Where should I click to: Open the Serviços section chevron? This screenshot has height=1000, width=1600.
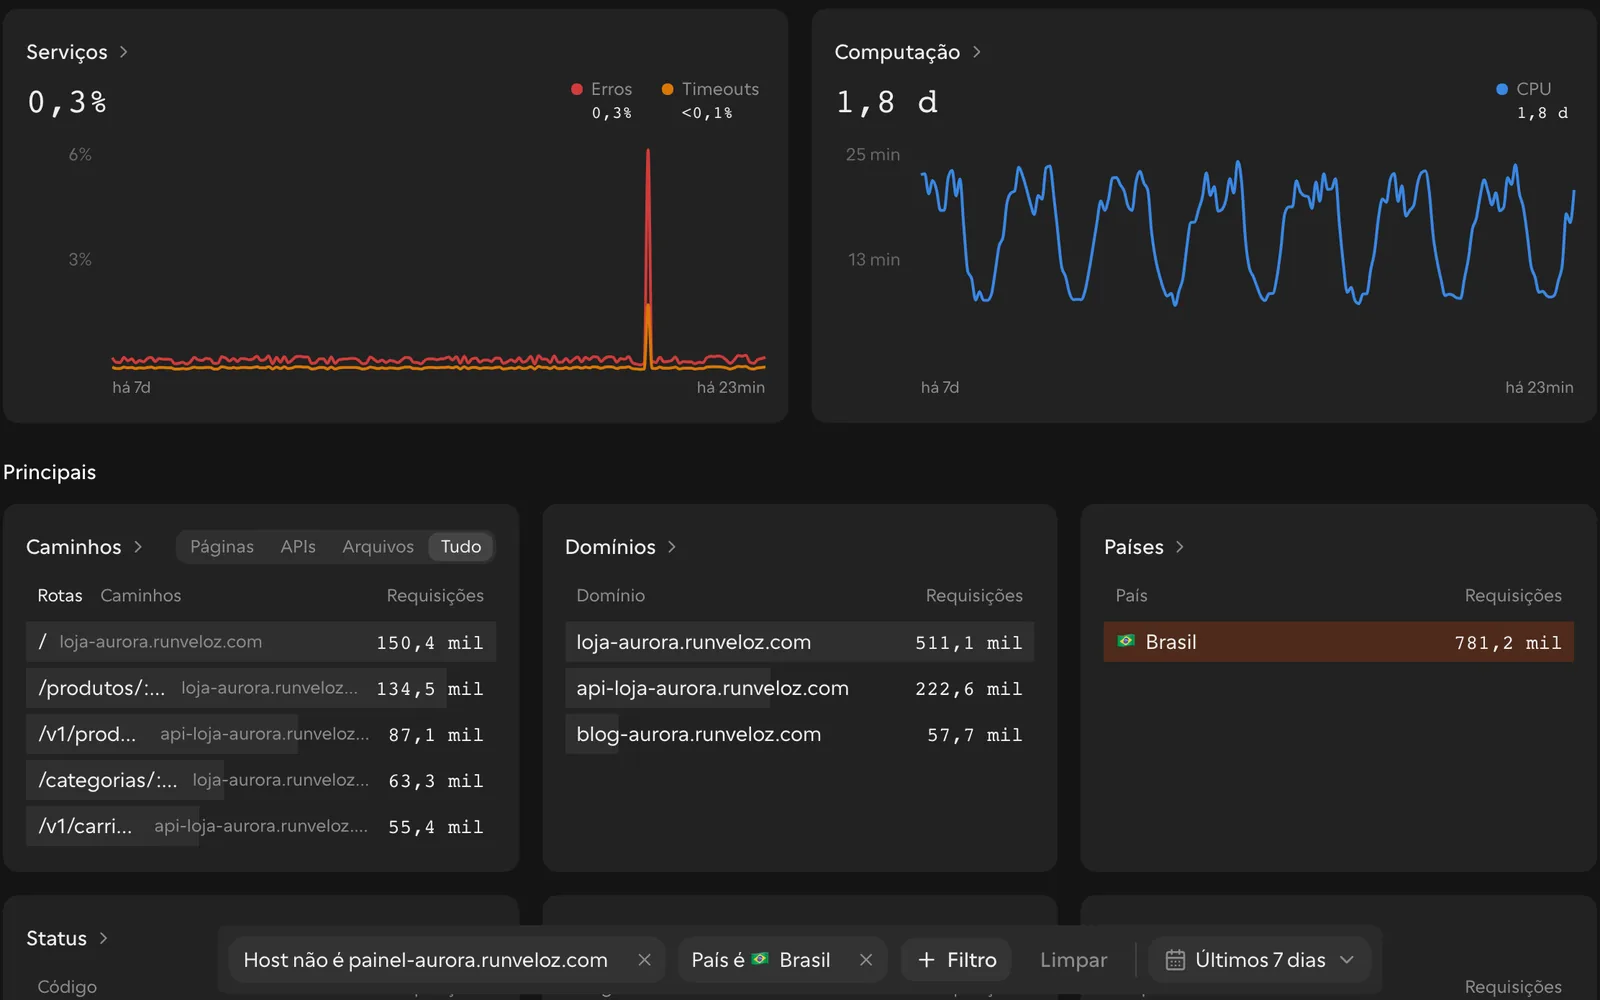pos(123,52)
